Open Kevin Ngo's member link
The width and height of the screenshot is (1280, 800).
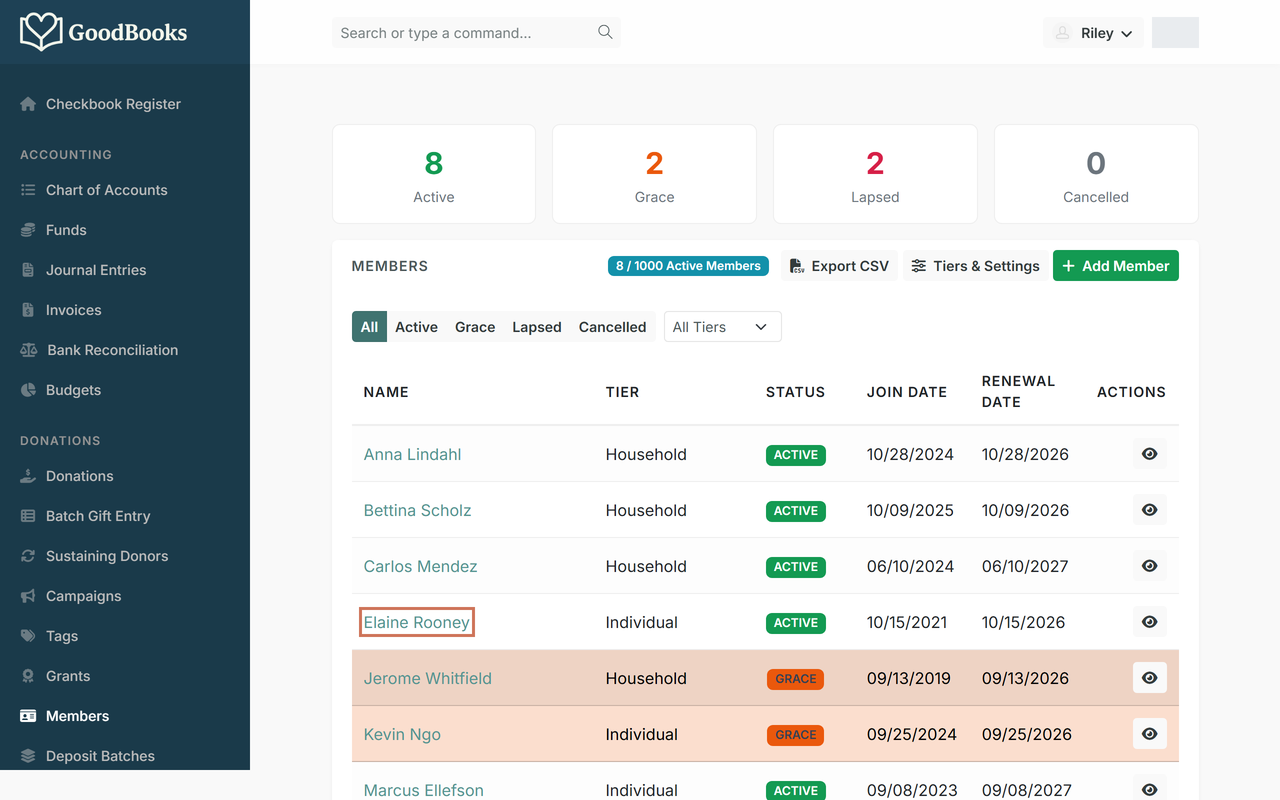[402, 734]
